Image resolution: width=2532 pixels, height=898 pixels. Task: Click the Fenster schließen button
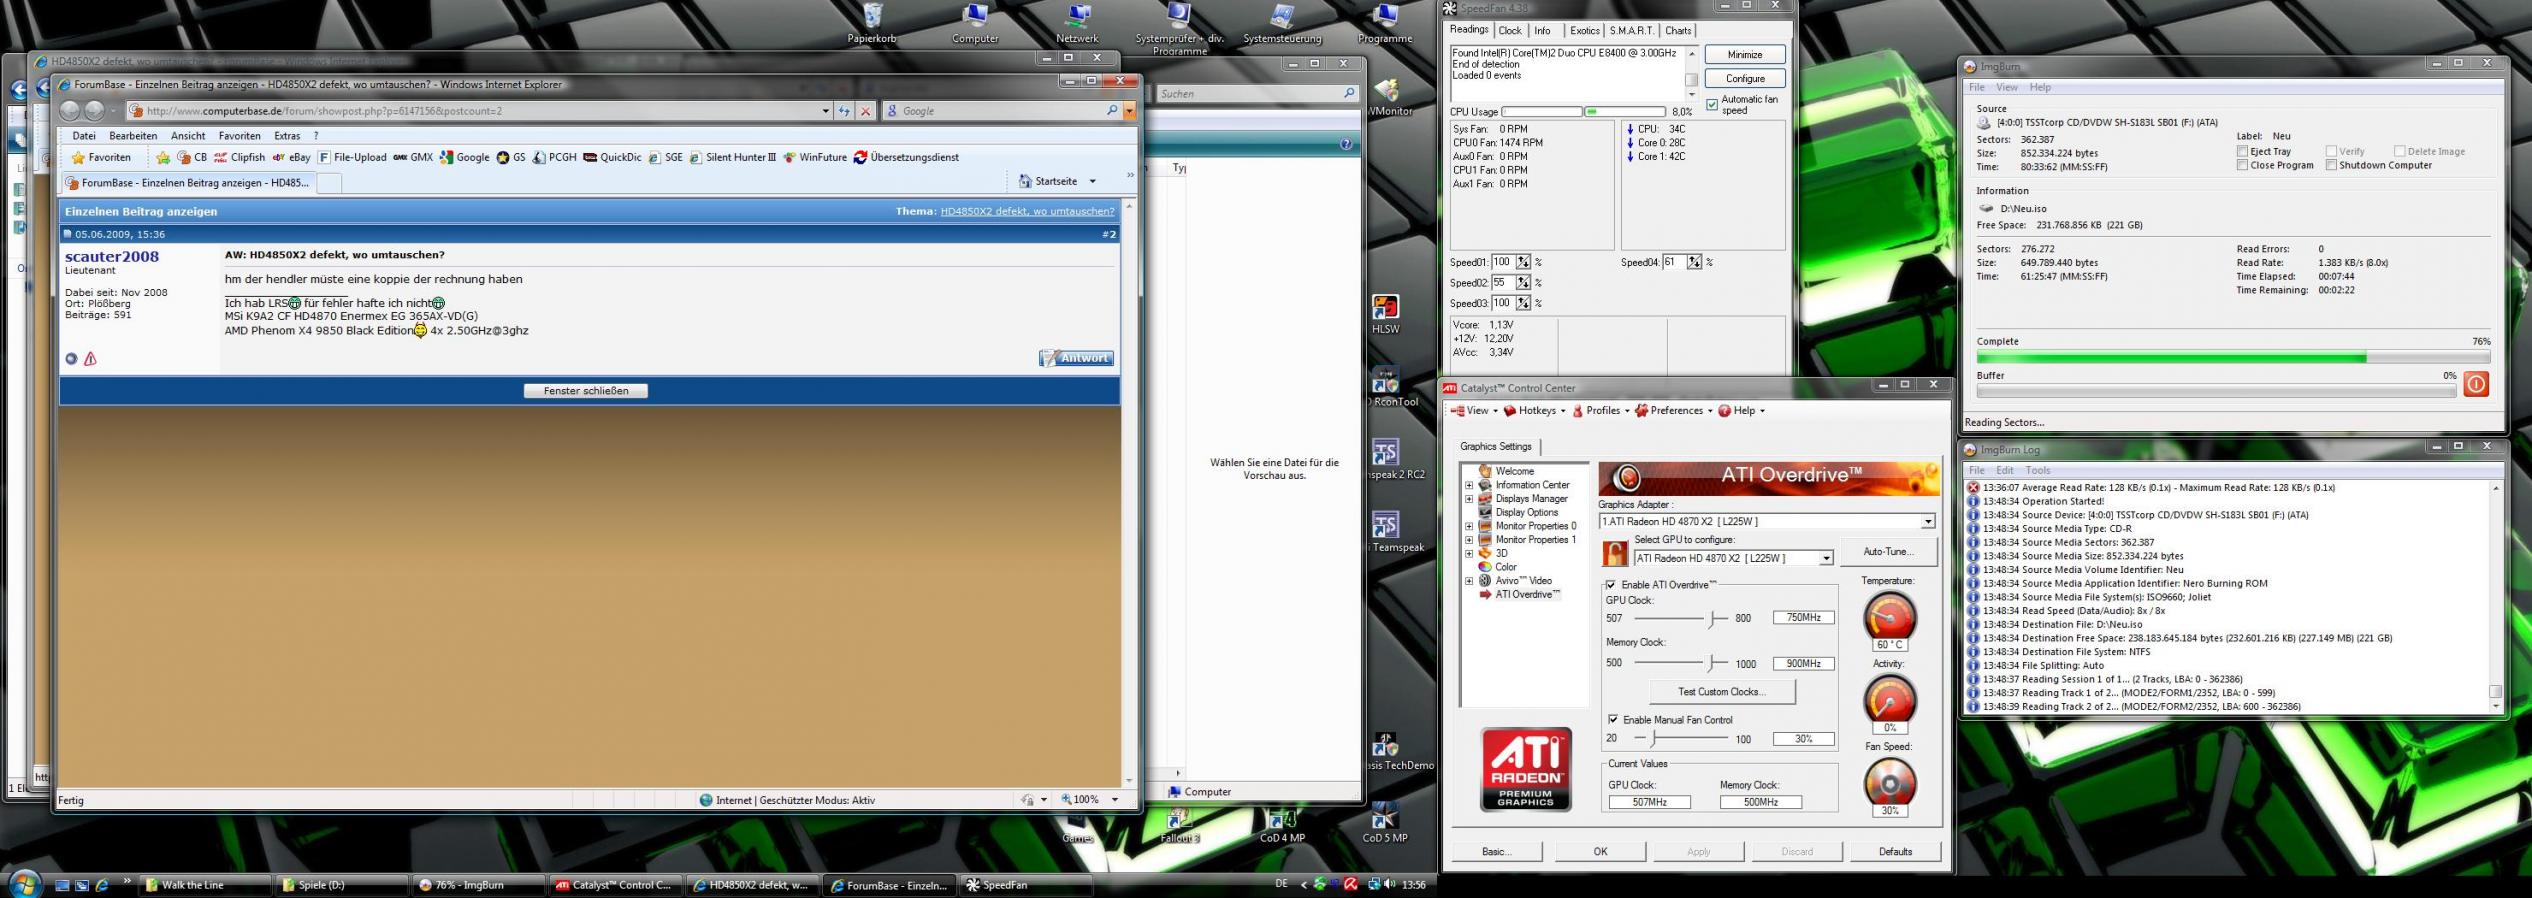586,391
